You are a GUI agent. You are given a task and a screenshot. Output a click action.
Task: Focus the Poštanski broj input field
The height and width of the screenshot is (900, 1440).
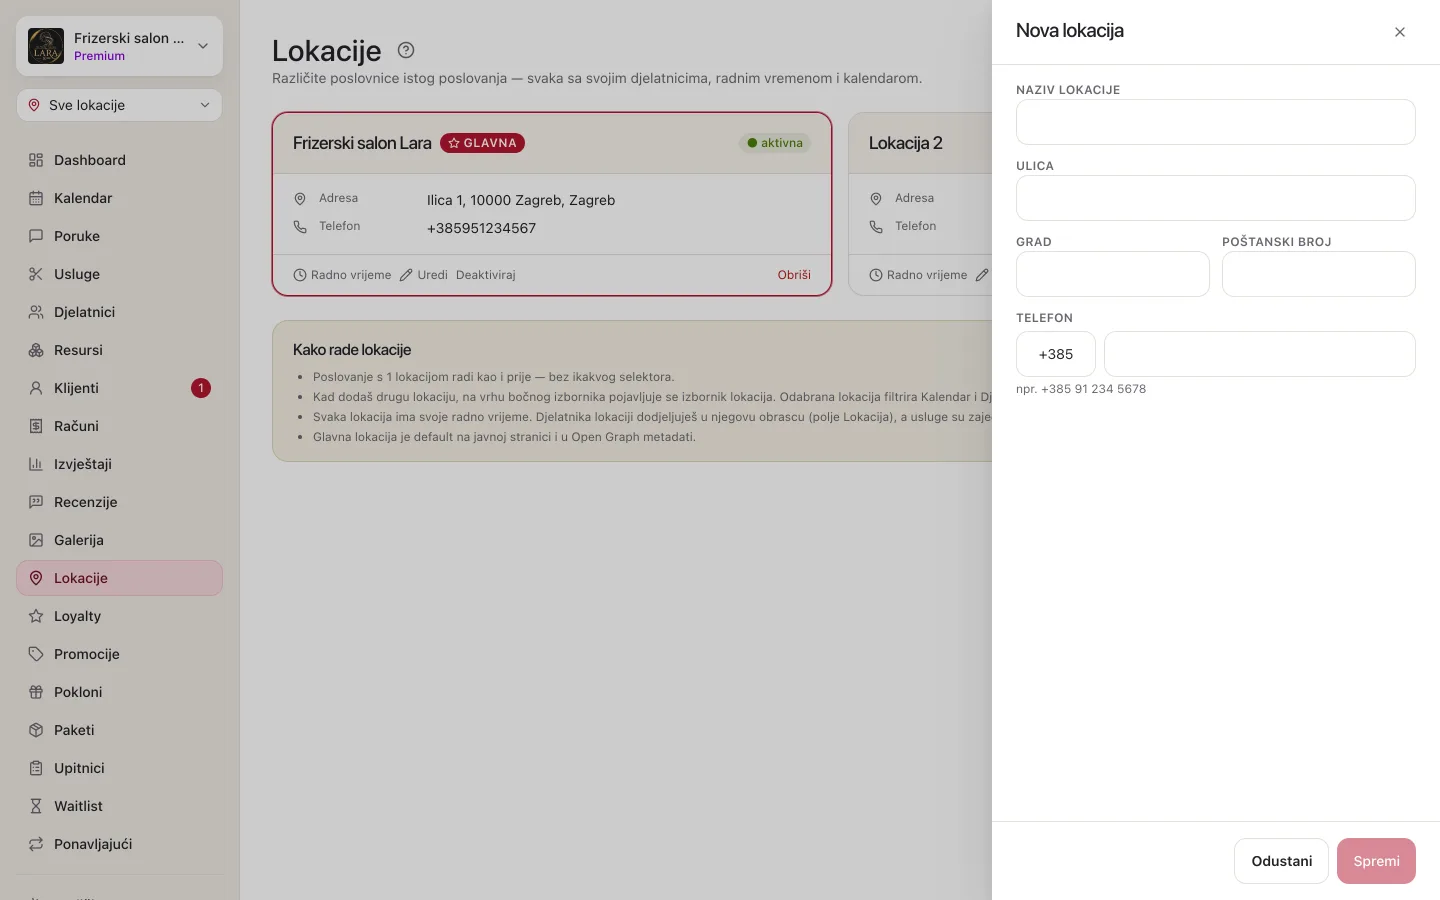pyautogui.click(x=1318, y=274)
